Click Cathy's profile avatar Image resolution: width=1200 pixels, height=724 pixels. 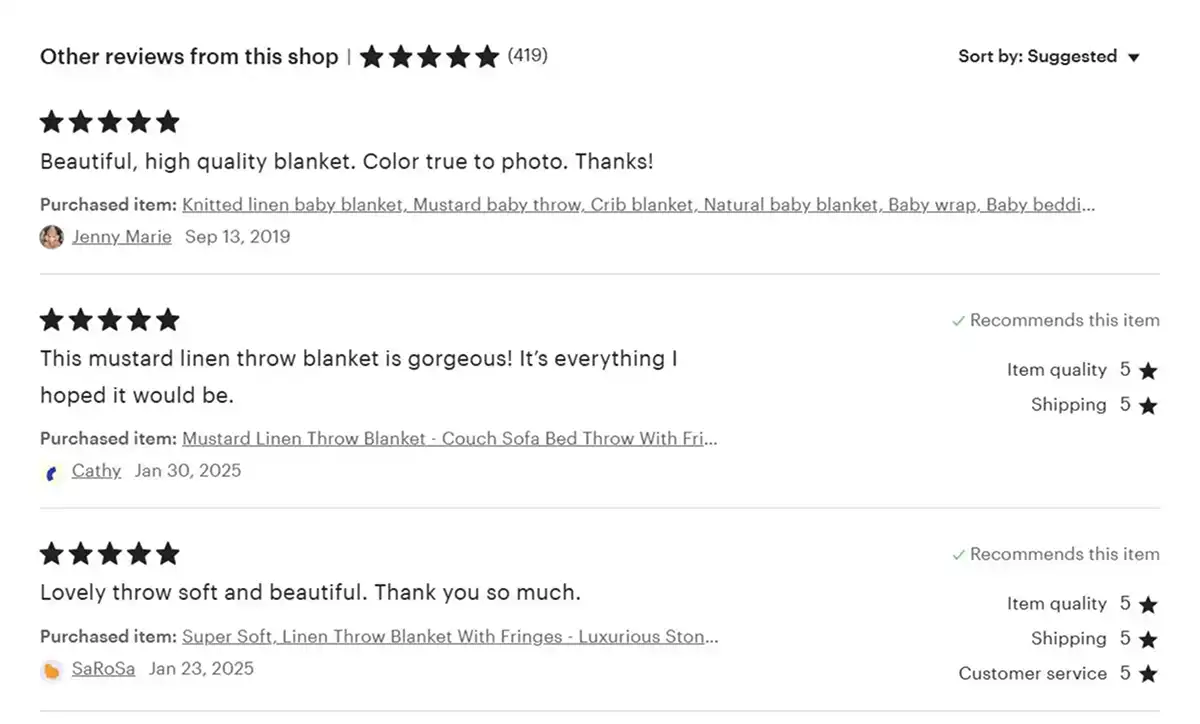[x=51, y=470]
